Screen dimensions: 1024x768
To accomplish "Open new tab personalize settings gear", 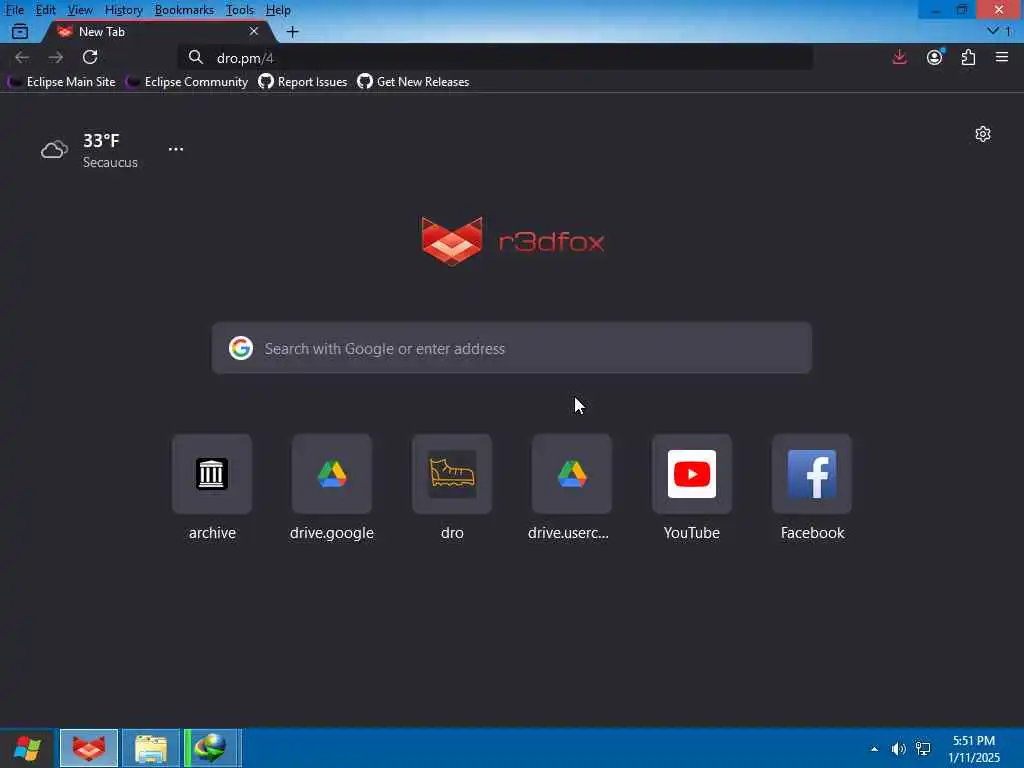I will click(x=983, y=134).
